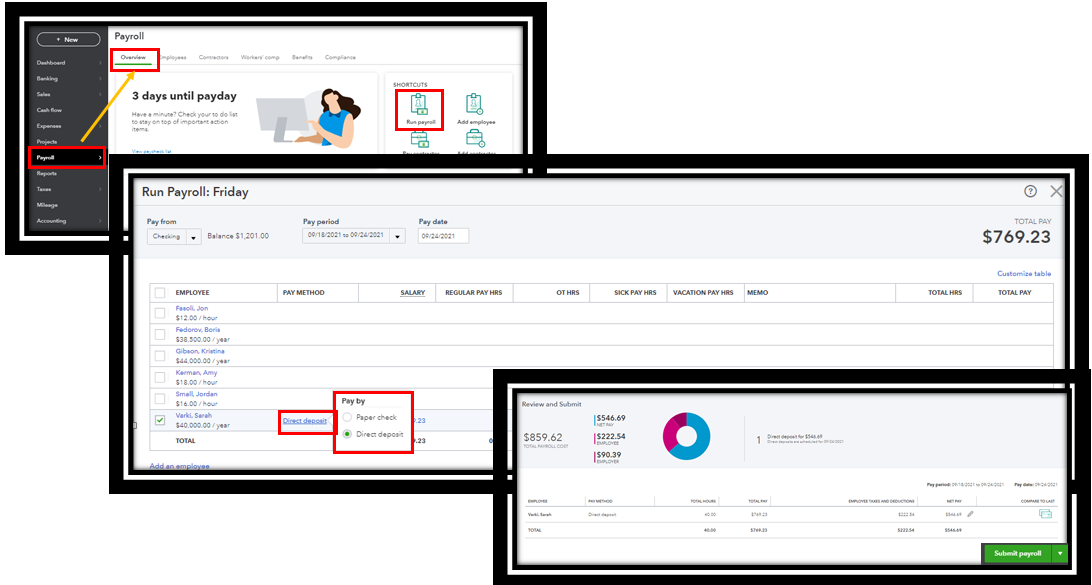Check the box for Small, Jordan
The height and width of the screenshot is (585, 1092).
point(160,399)
